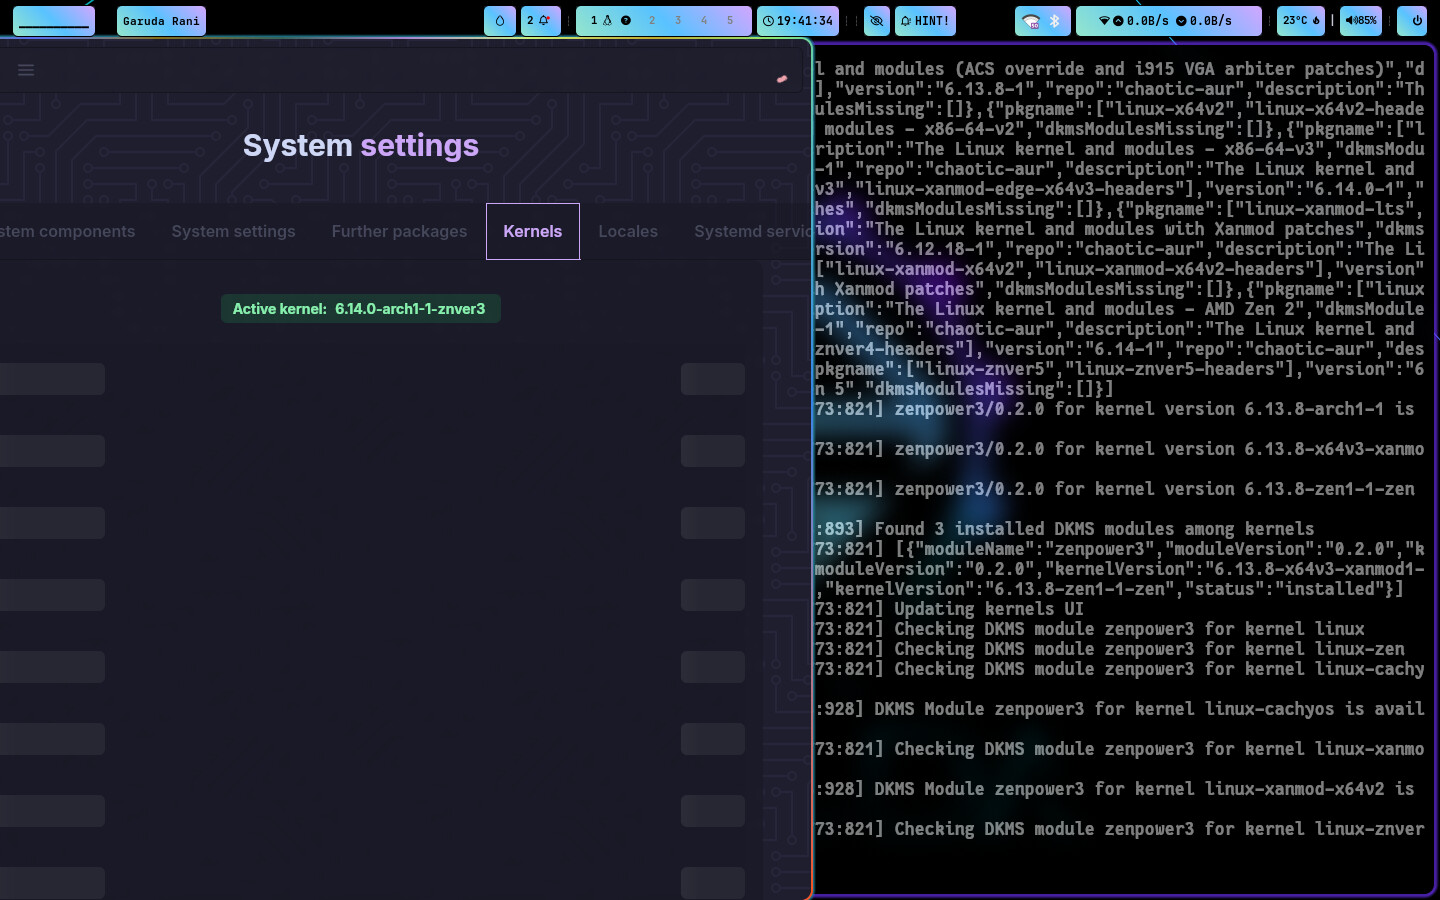Click terminal line '6.13.8-arch1-1 is'

coord(1115,409)
